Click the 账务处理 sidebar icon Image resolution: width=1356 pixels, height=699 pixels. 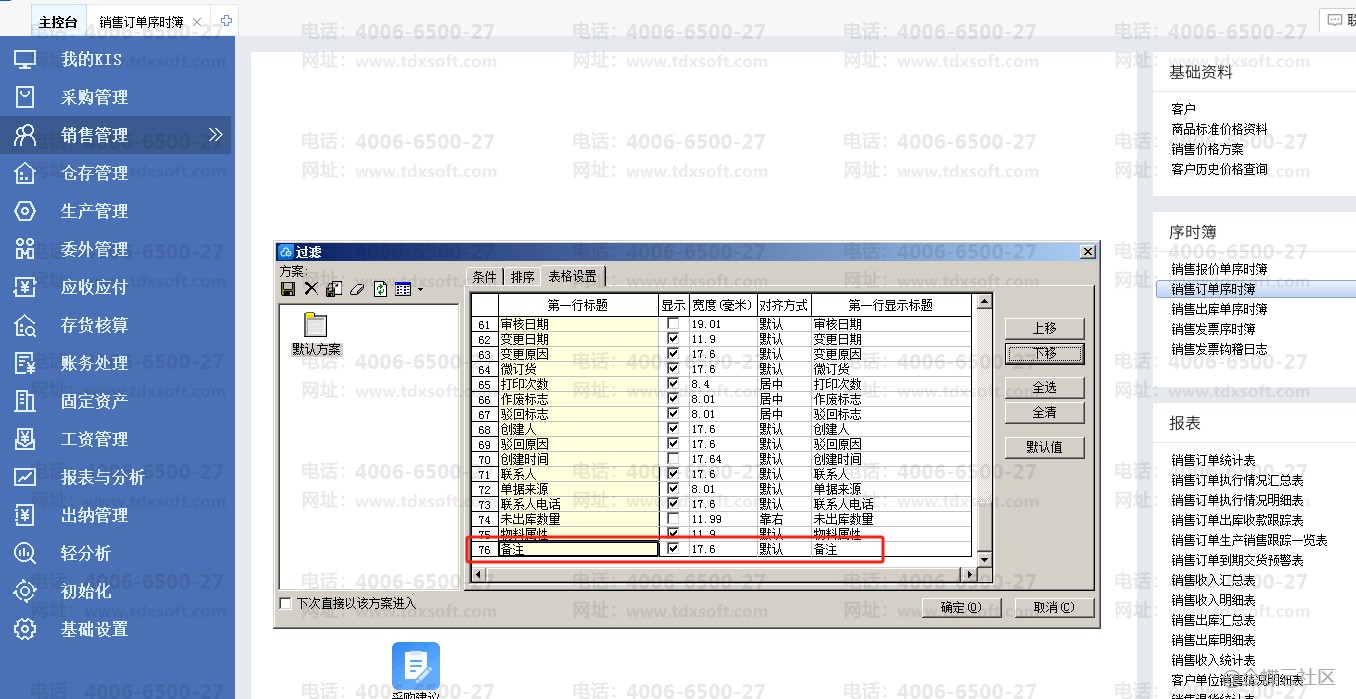coord(25,363)
